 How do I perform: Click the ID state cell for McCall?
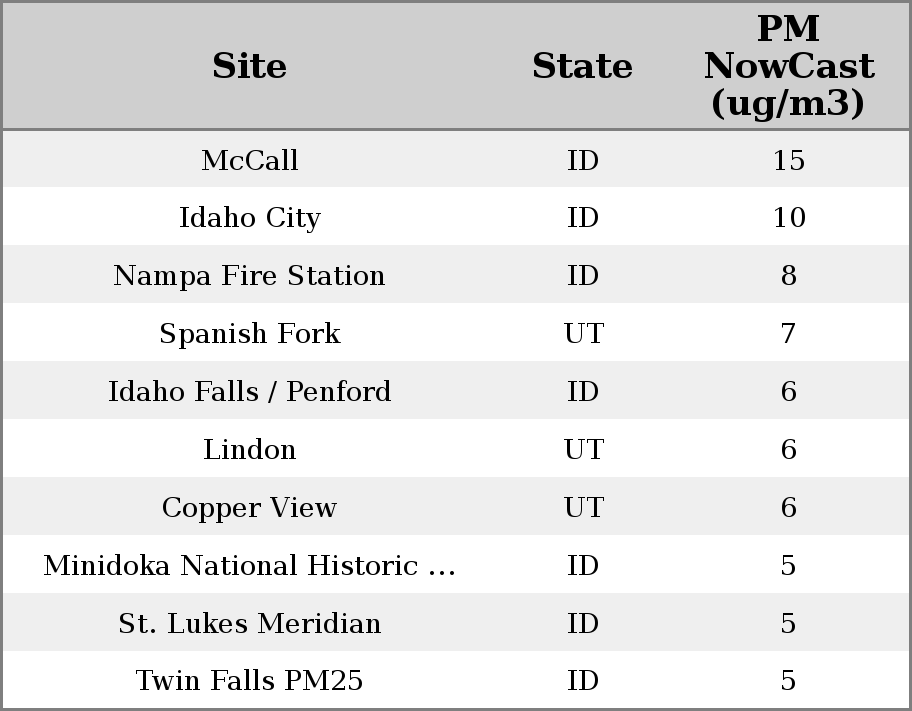583,160
